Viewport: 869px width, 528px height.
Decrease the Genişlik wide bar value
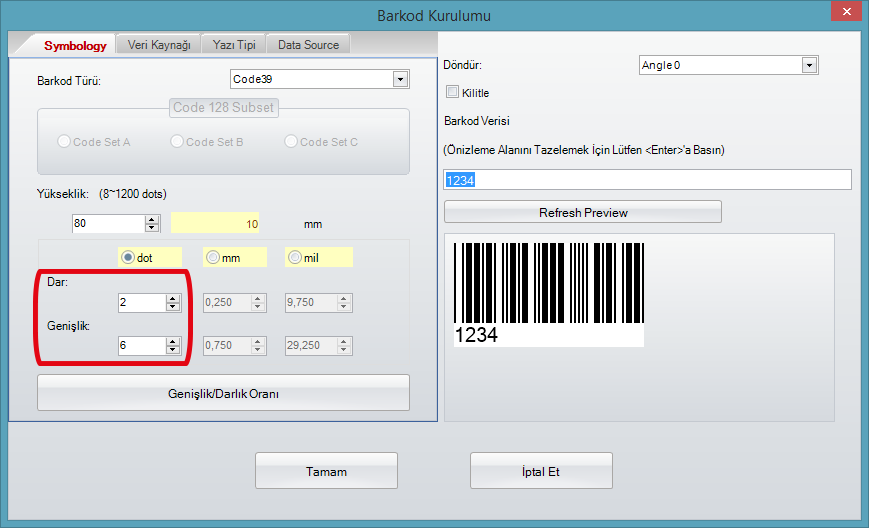(x=172, y=350)
